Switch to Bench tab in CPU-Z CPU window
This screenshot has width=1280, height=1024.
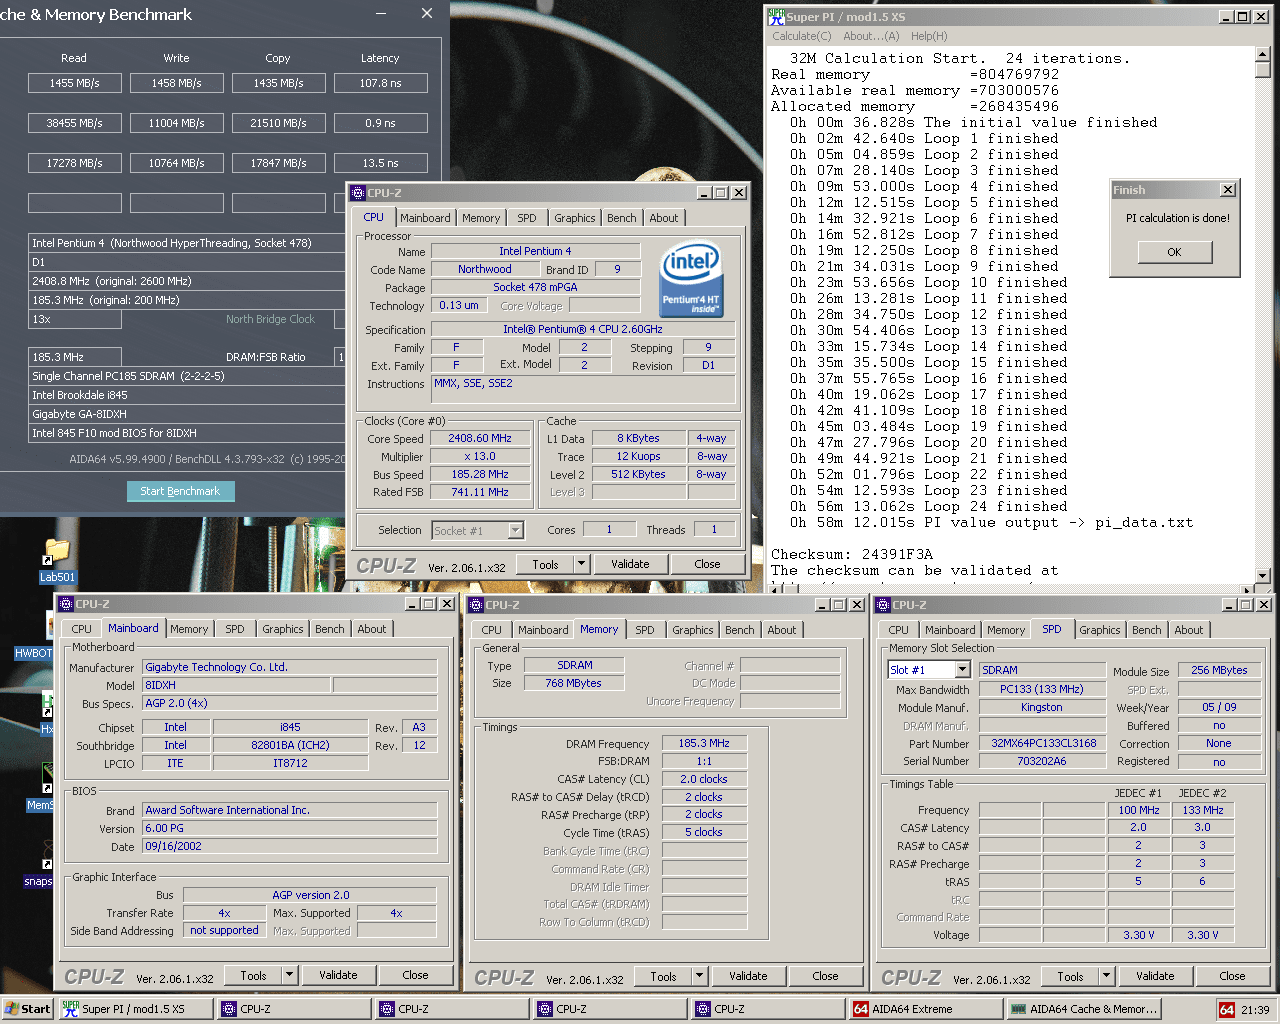(621, 218)
